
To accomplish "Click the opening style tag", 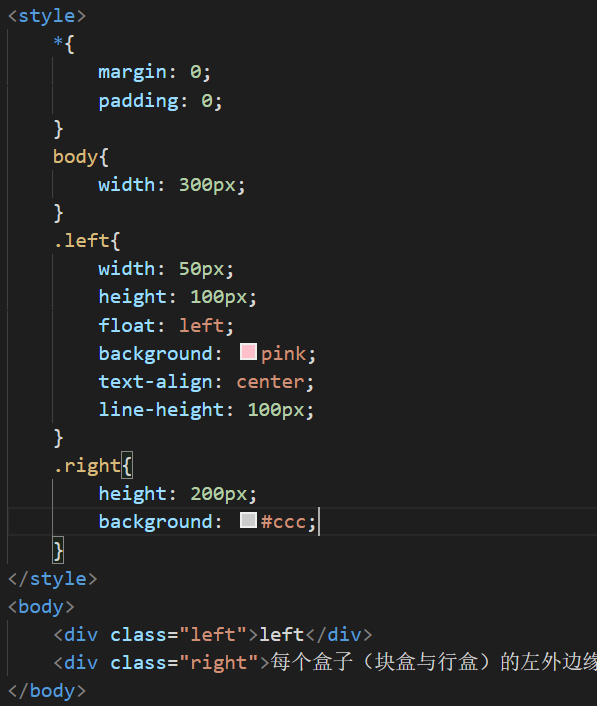I will (47, 16).
